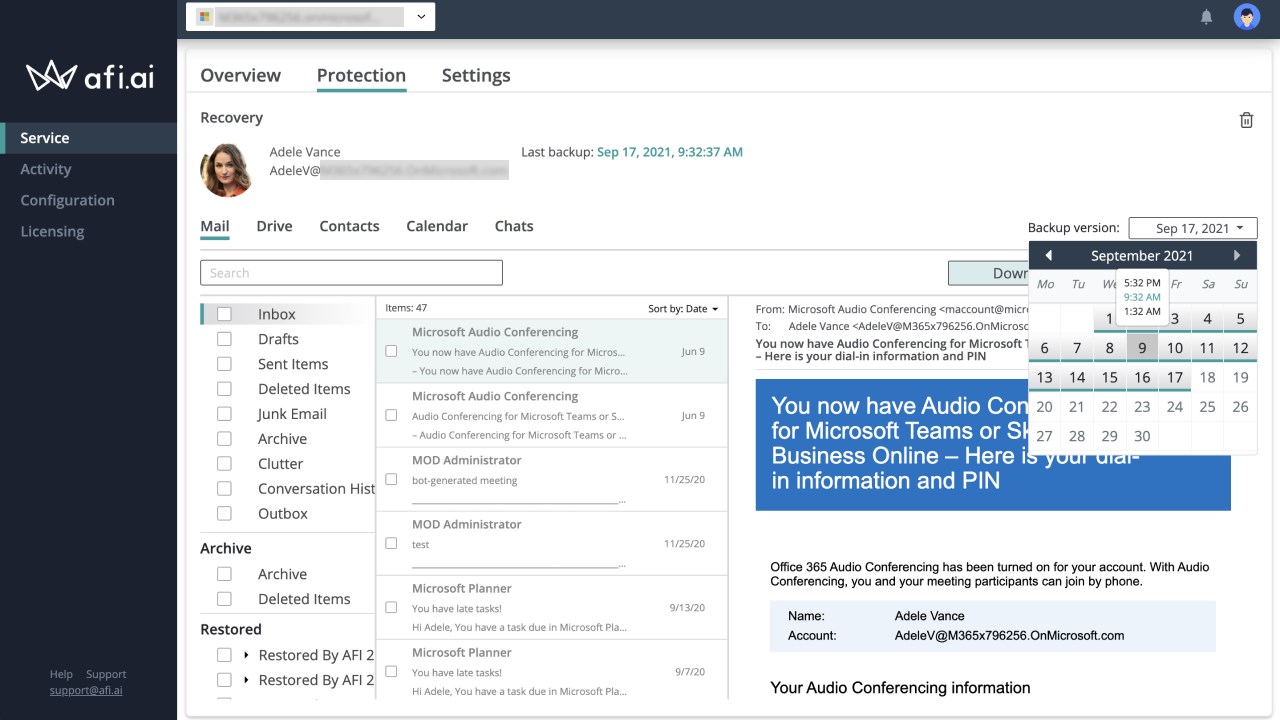The width and height of the screenshot is (1280, 720).
Task: Open the Contacts tab
Action: (x=349, y=226)
